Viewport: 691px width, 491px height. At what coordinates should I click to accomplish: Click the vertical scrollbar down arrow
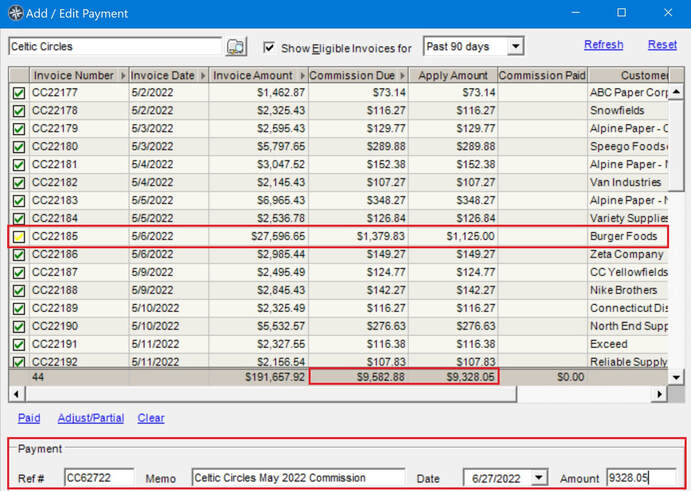[676, 377]
